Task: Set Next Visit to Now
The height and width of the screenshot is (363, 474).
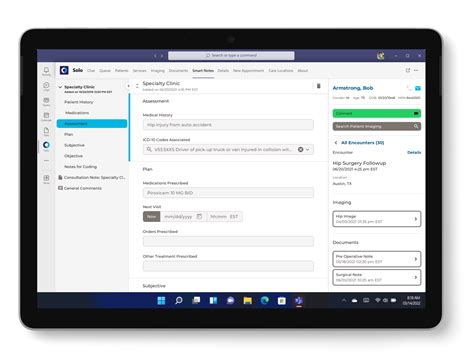Action: tap(151, 217)
